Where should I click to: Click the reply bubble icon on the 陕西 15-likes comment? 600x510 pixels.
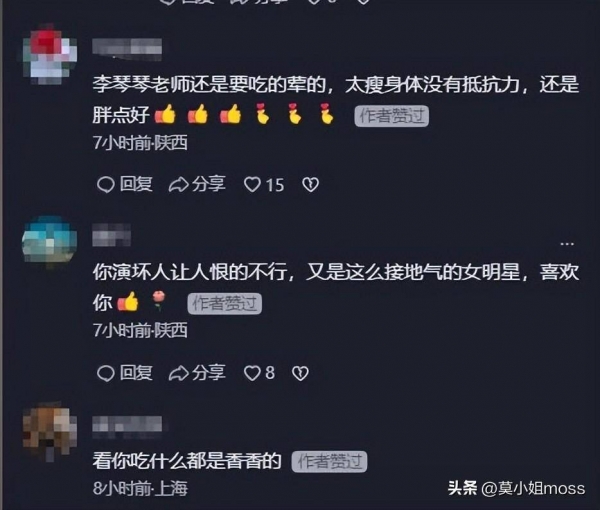pos(106,185)
